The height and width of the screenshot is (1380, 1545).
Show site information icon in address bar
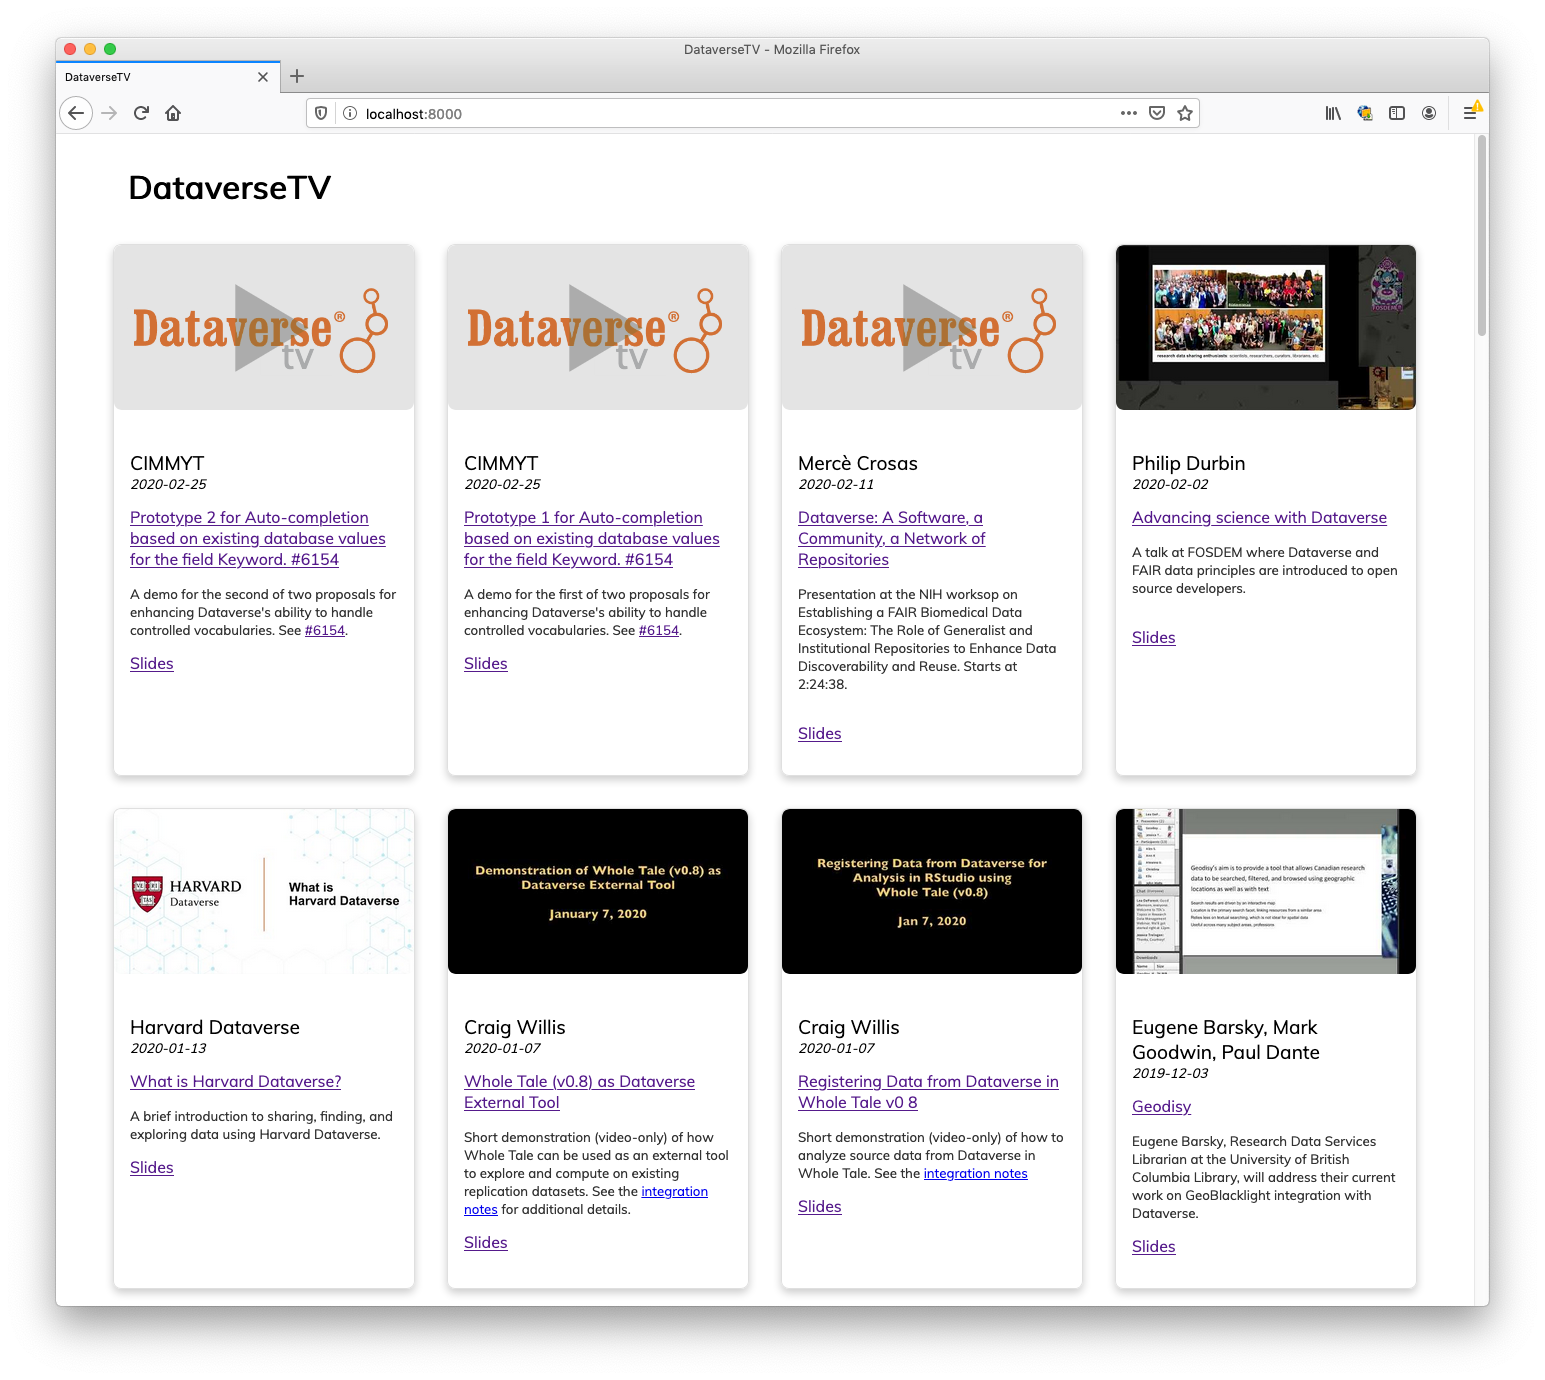pyautogui.click(x=350, y=113)
